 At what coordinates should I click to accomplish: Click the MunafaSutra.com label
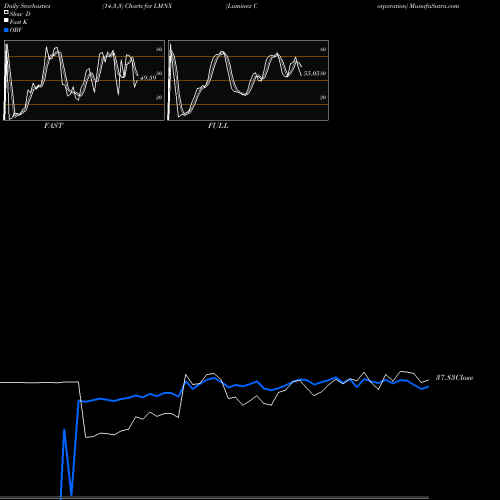click(434, 6)
